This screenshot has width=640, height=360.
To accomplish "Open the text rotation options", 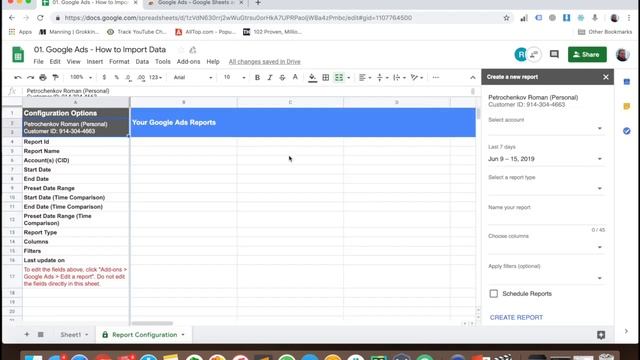I will (x=416, y=78).
